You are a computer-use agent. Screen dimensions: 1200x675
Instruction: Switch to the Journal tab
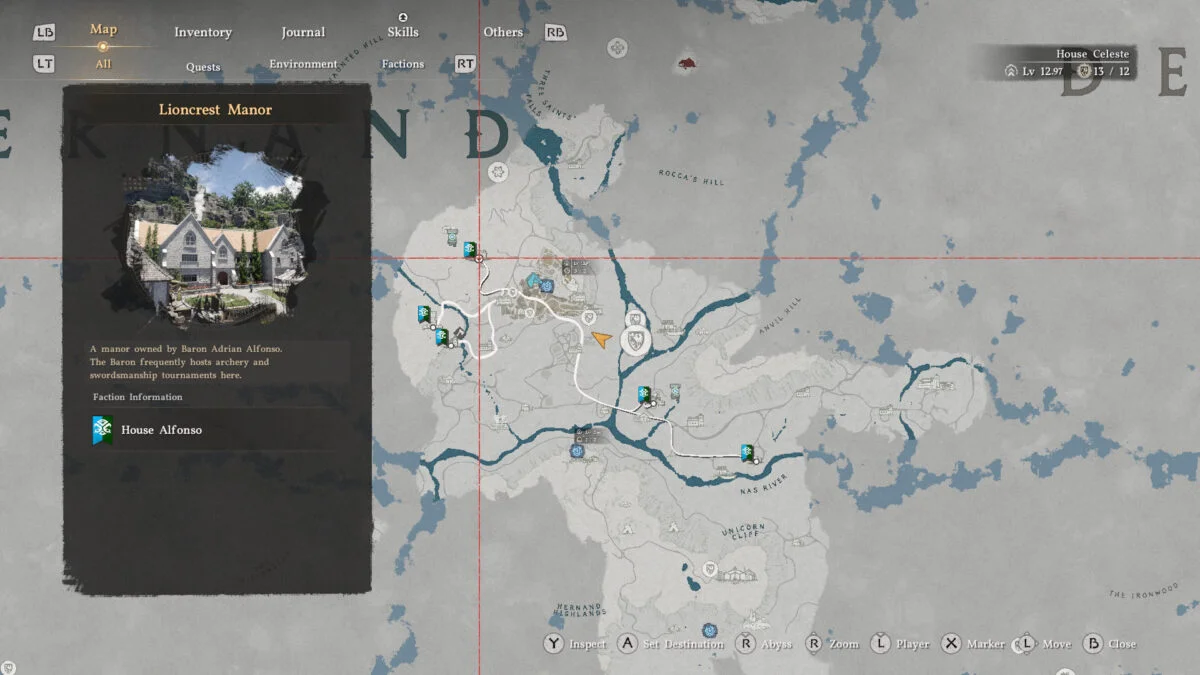pyautogui.click(x=303, y=32)
